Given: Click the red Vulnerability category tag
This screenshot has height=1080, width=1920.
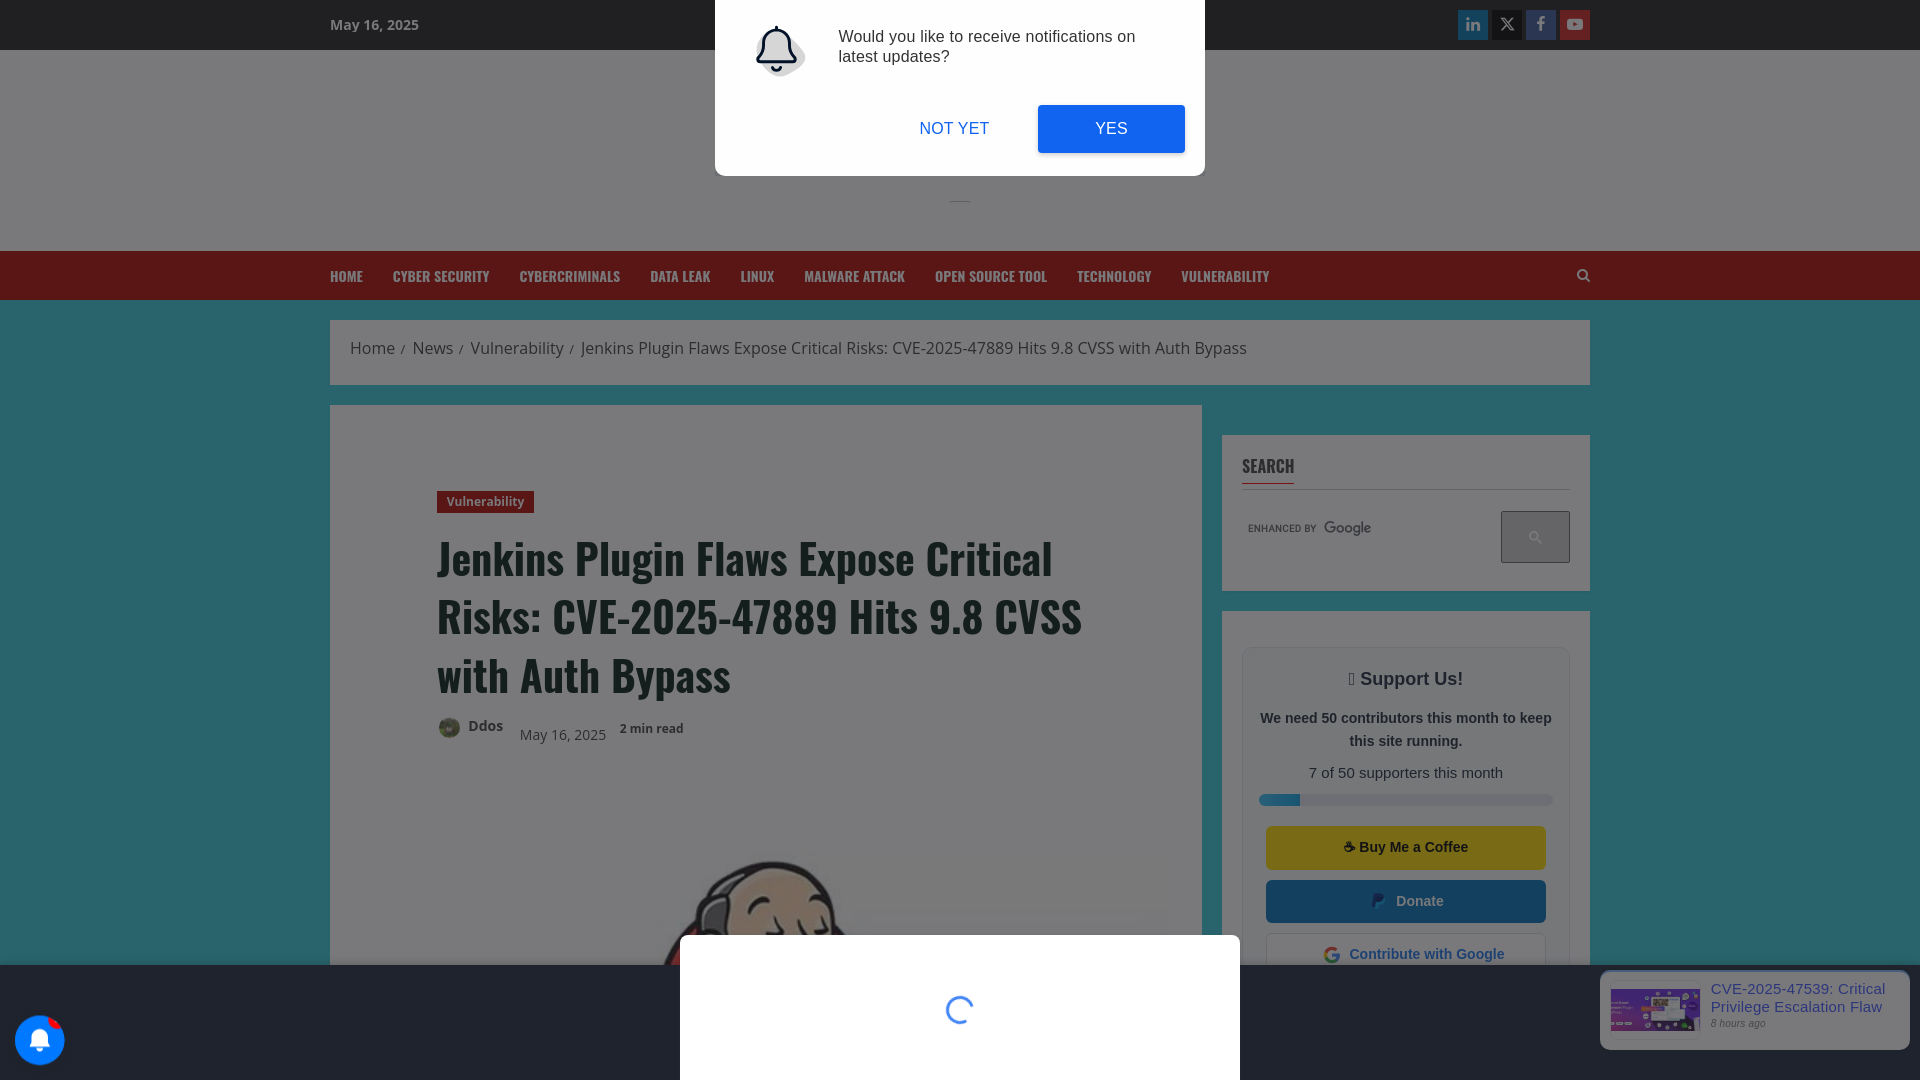Looking at the screenshot, I should click(485, 502).
